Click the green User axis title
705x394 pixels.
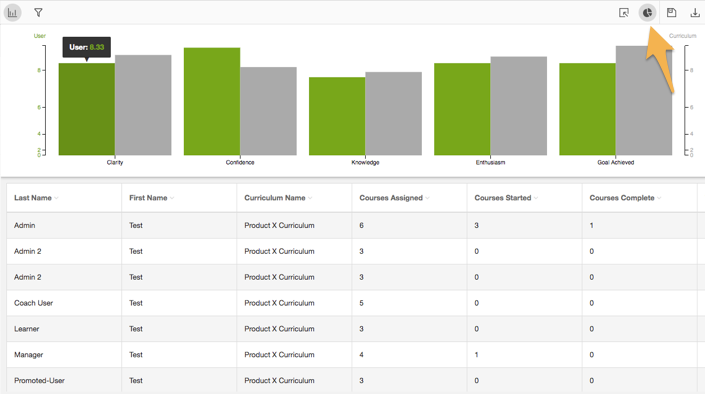(40, 36)
